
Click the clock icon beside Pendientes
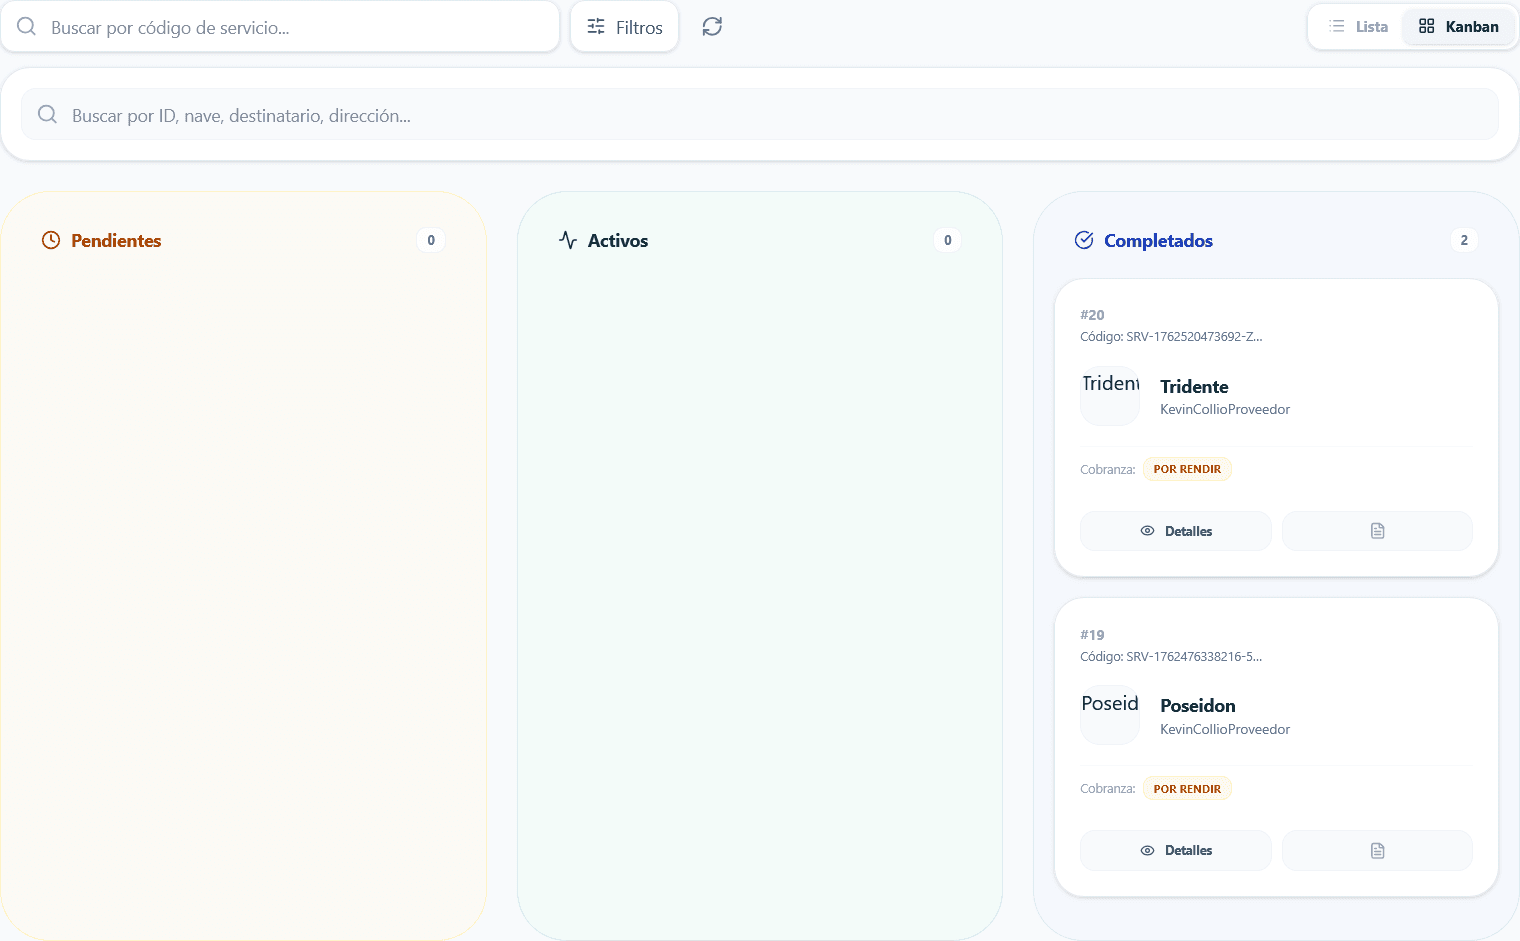[51, 241]
